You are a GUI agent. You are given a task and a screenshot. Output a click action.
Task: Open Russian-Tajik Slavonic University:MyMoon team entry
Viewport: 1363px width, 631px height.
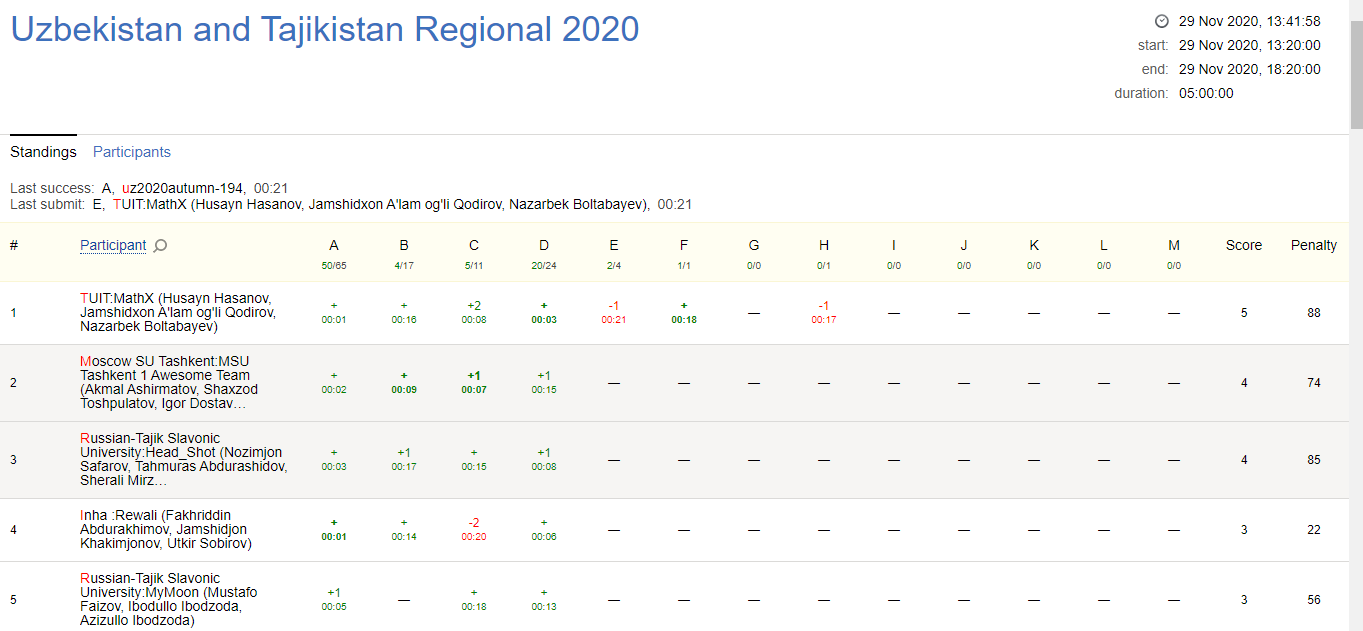[x=168, y=599]
